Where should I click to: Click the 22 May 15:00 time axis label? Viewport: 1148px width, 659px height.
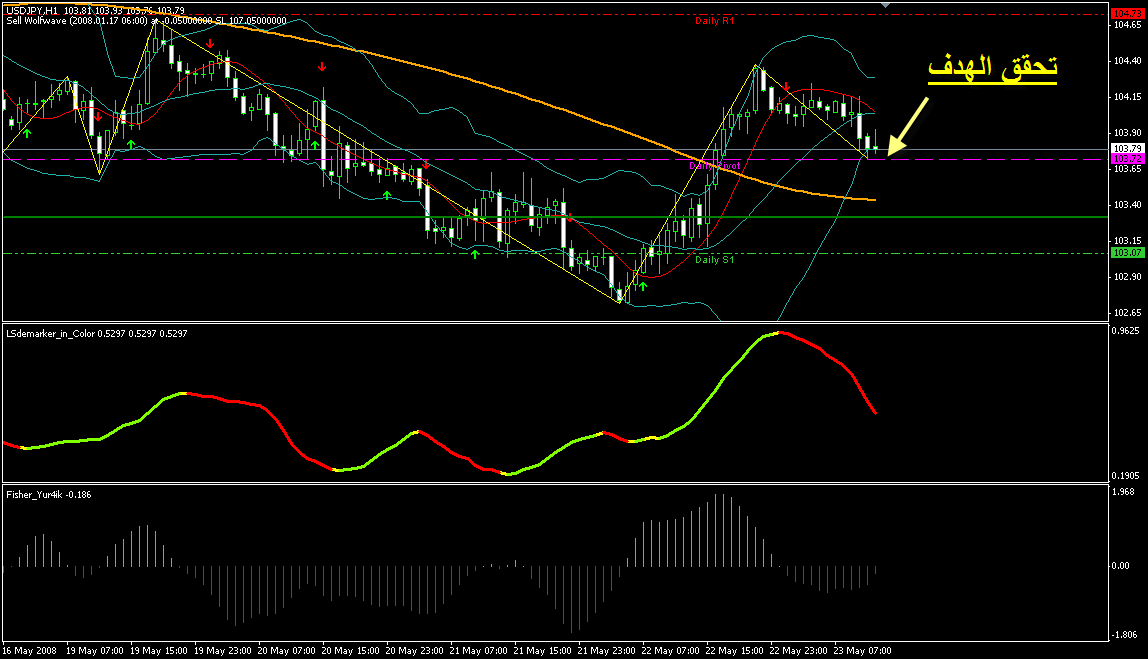[x=736, y=650]
